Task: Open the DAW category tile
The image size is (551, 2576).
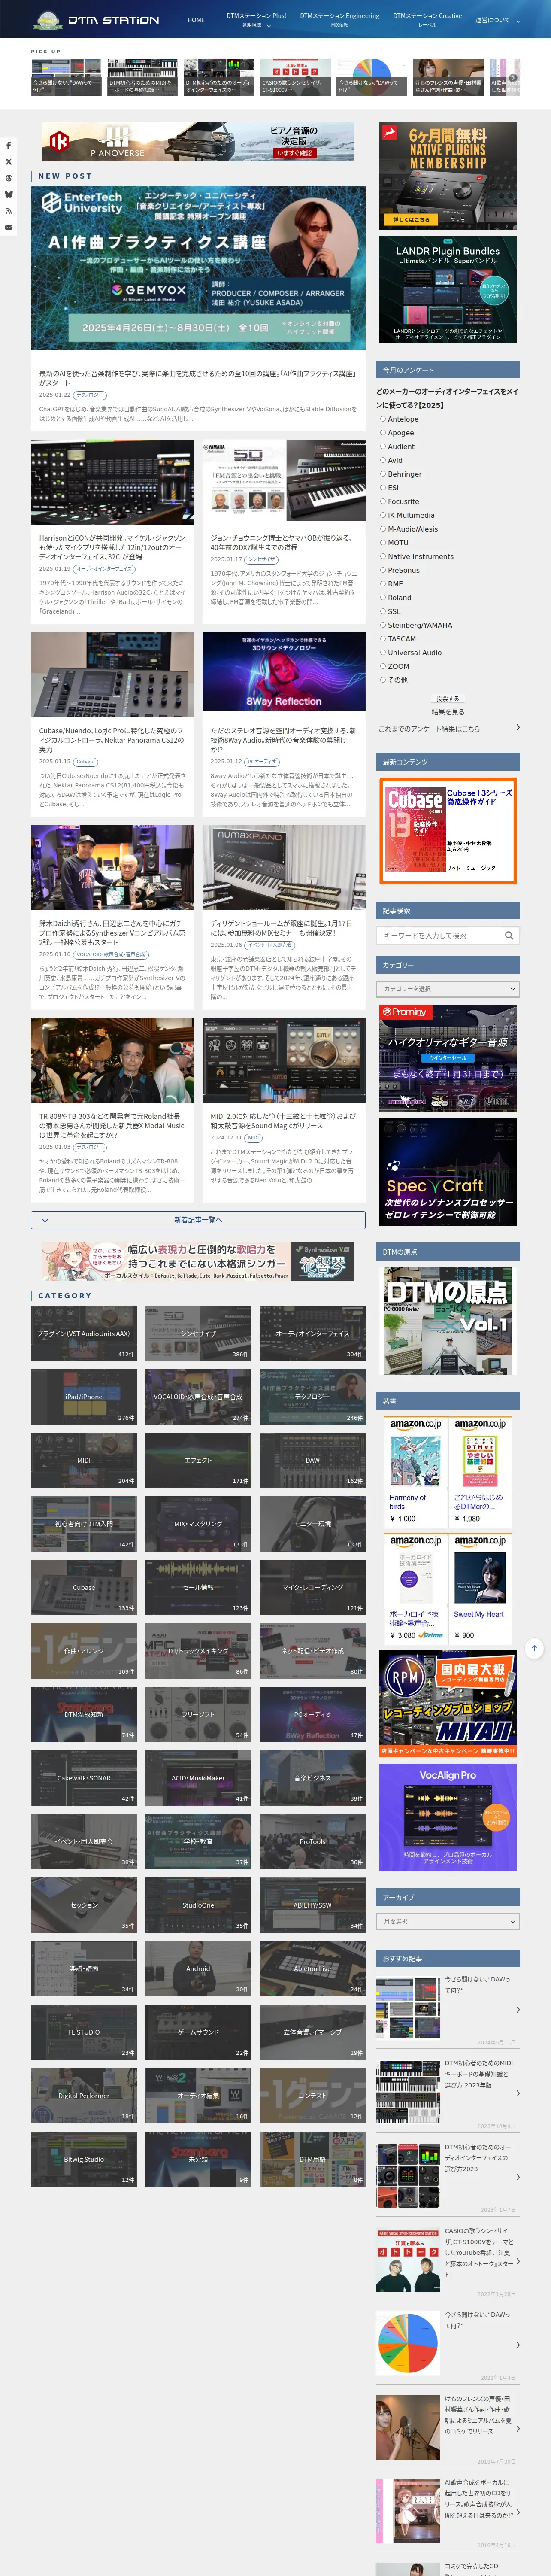Action: [312, 1461]
